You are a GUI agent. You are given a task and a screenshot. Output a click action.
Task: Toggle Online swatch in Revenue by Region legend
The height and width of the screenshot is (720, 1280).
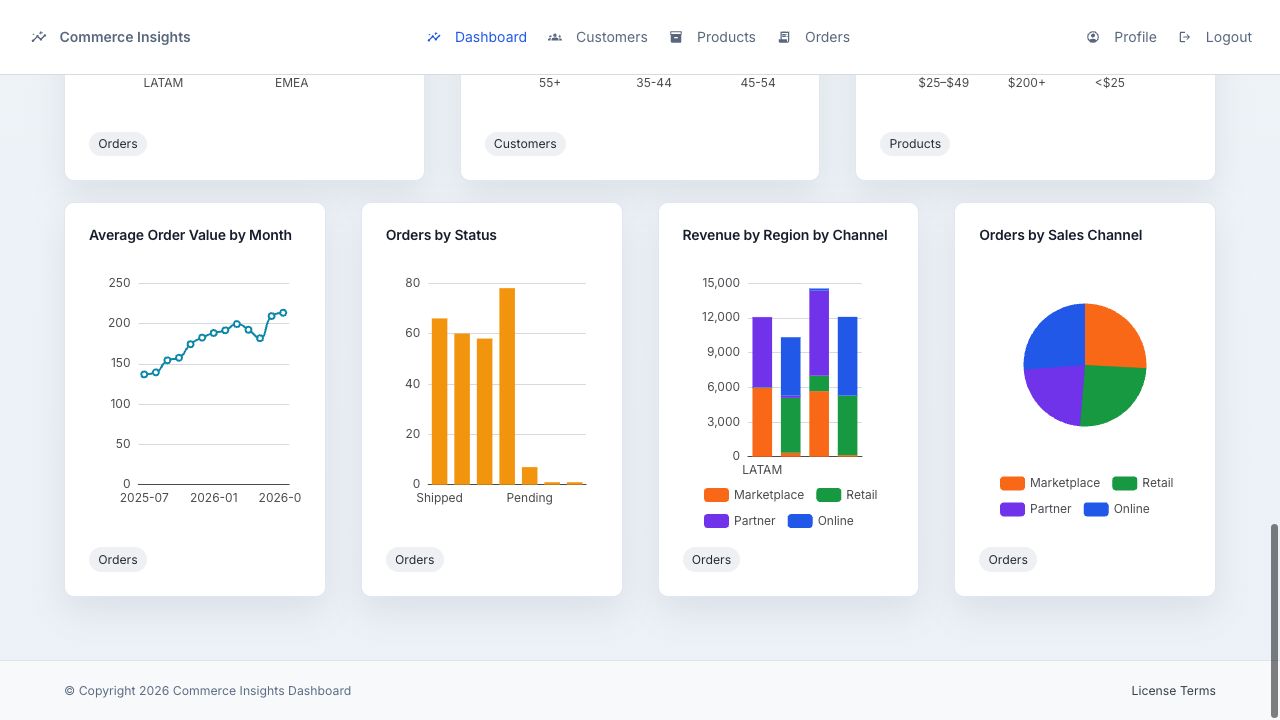tap(800, 521)
